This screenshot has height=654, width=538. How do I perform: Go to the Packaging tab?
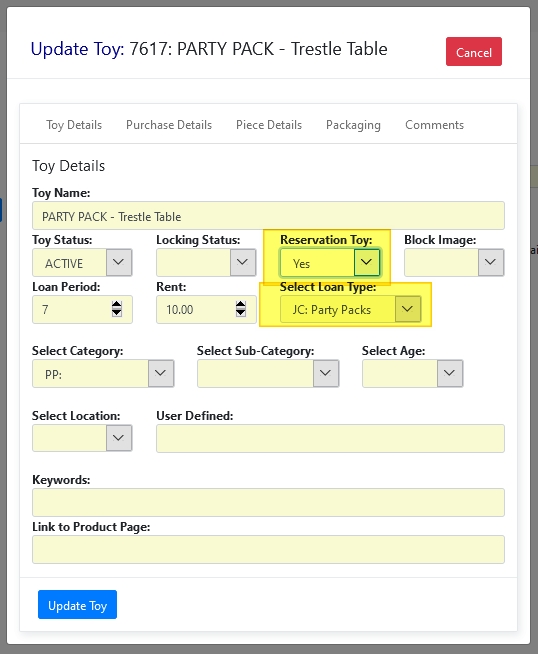tap(353, 125)
